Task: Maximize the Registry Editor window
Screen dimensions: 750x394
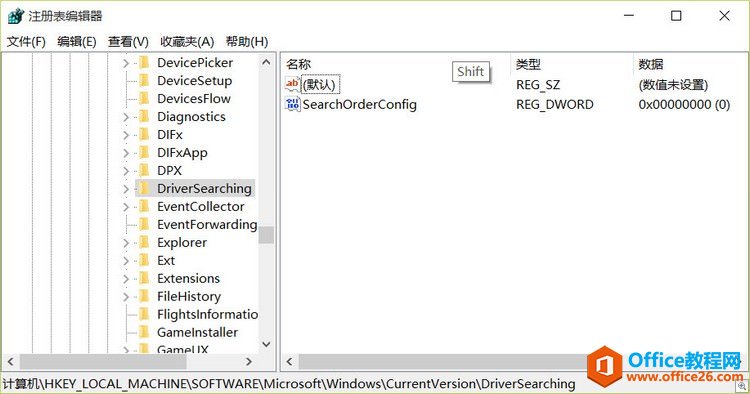Action: coord(676,16)
